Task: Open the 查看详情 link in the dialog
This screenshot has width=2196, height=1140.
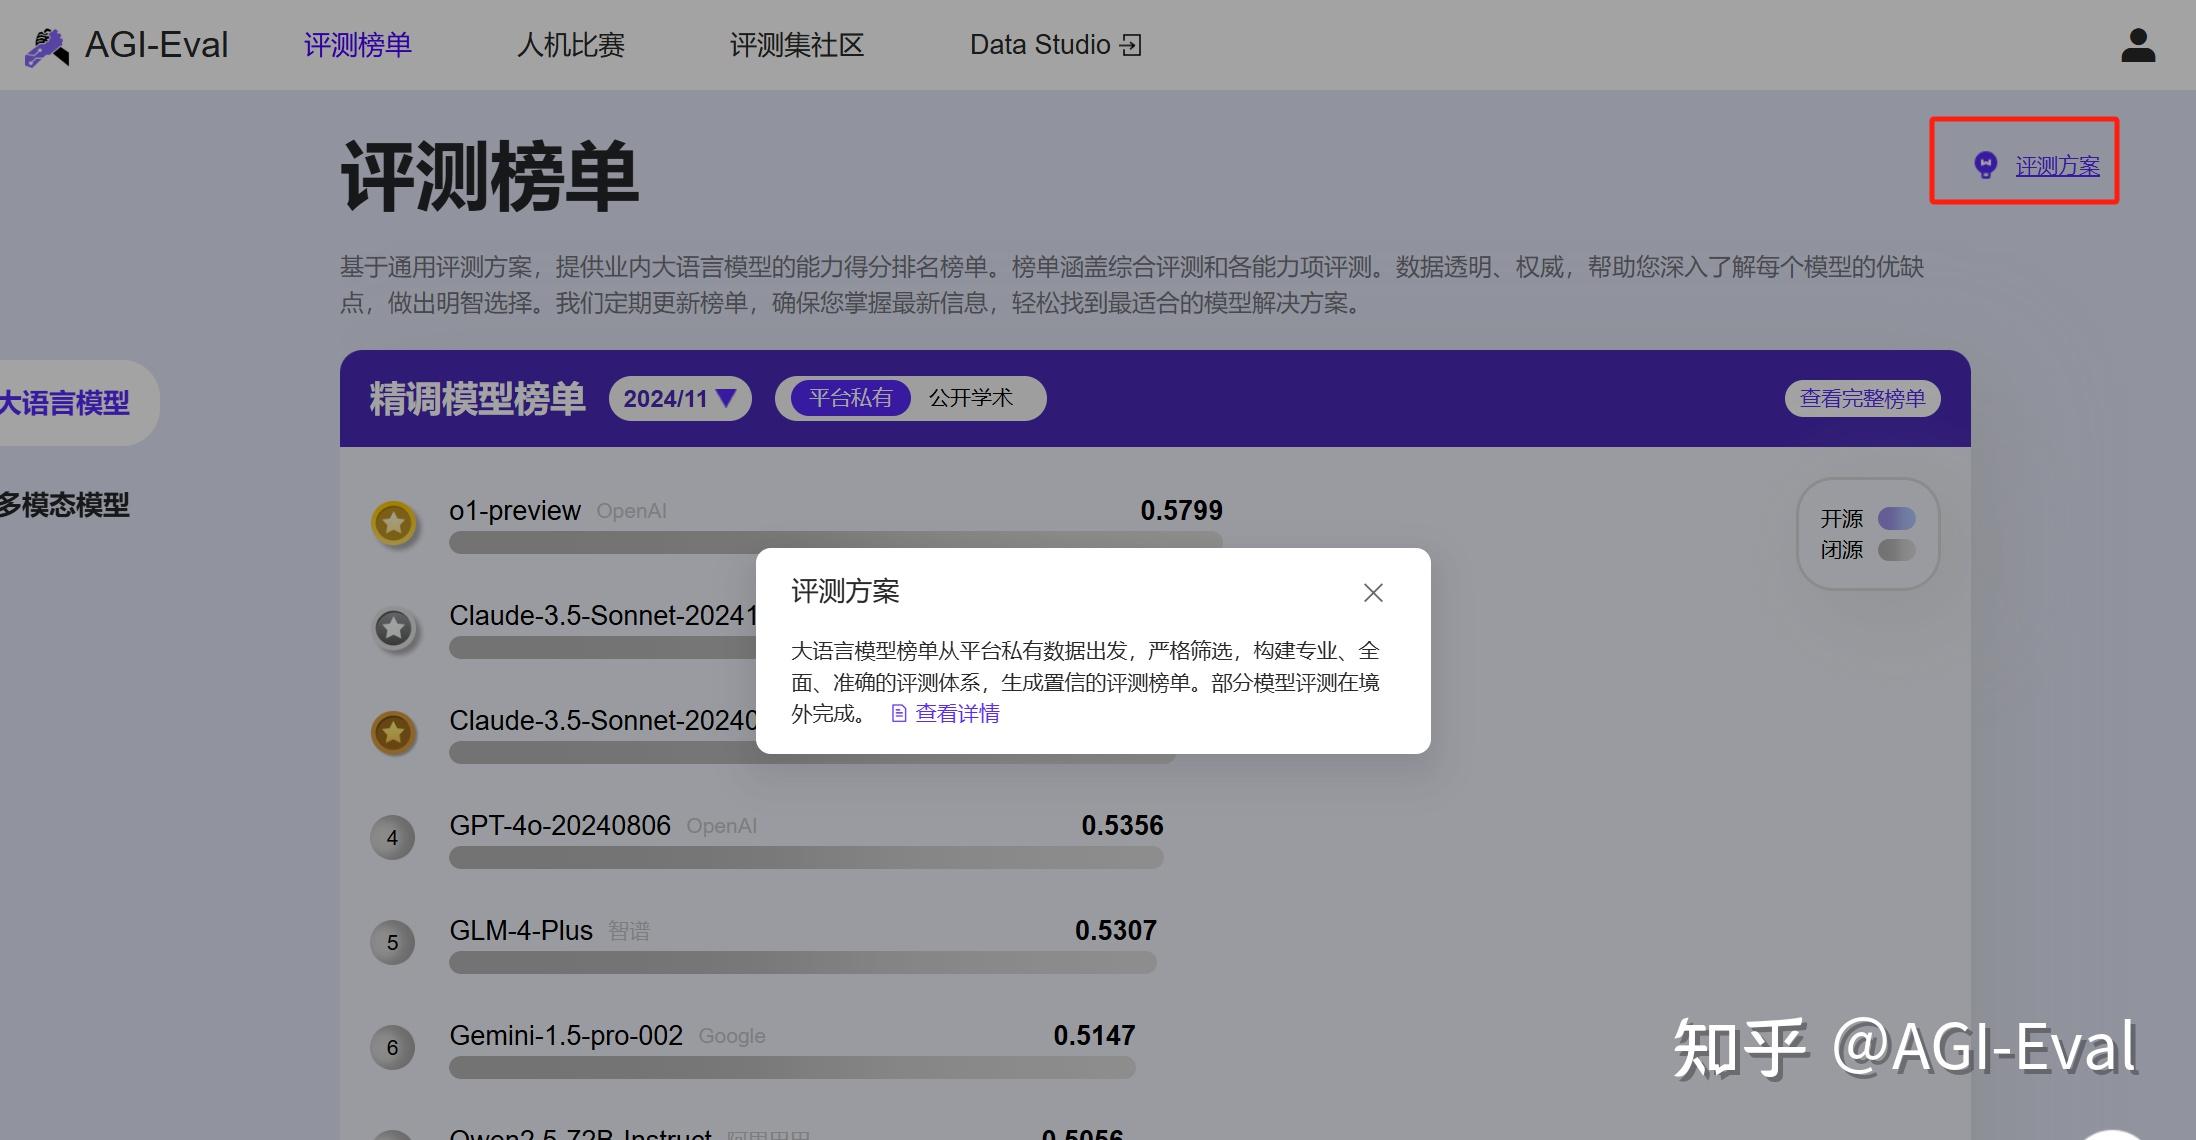Action: tap(956, 713)
